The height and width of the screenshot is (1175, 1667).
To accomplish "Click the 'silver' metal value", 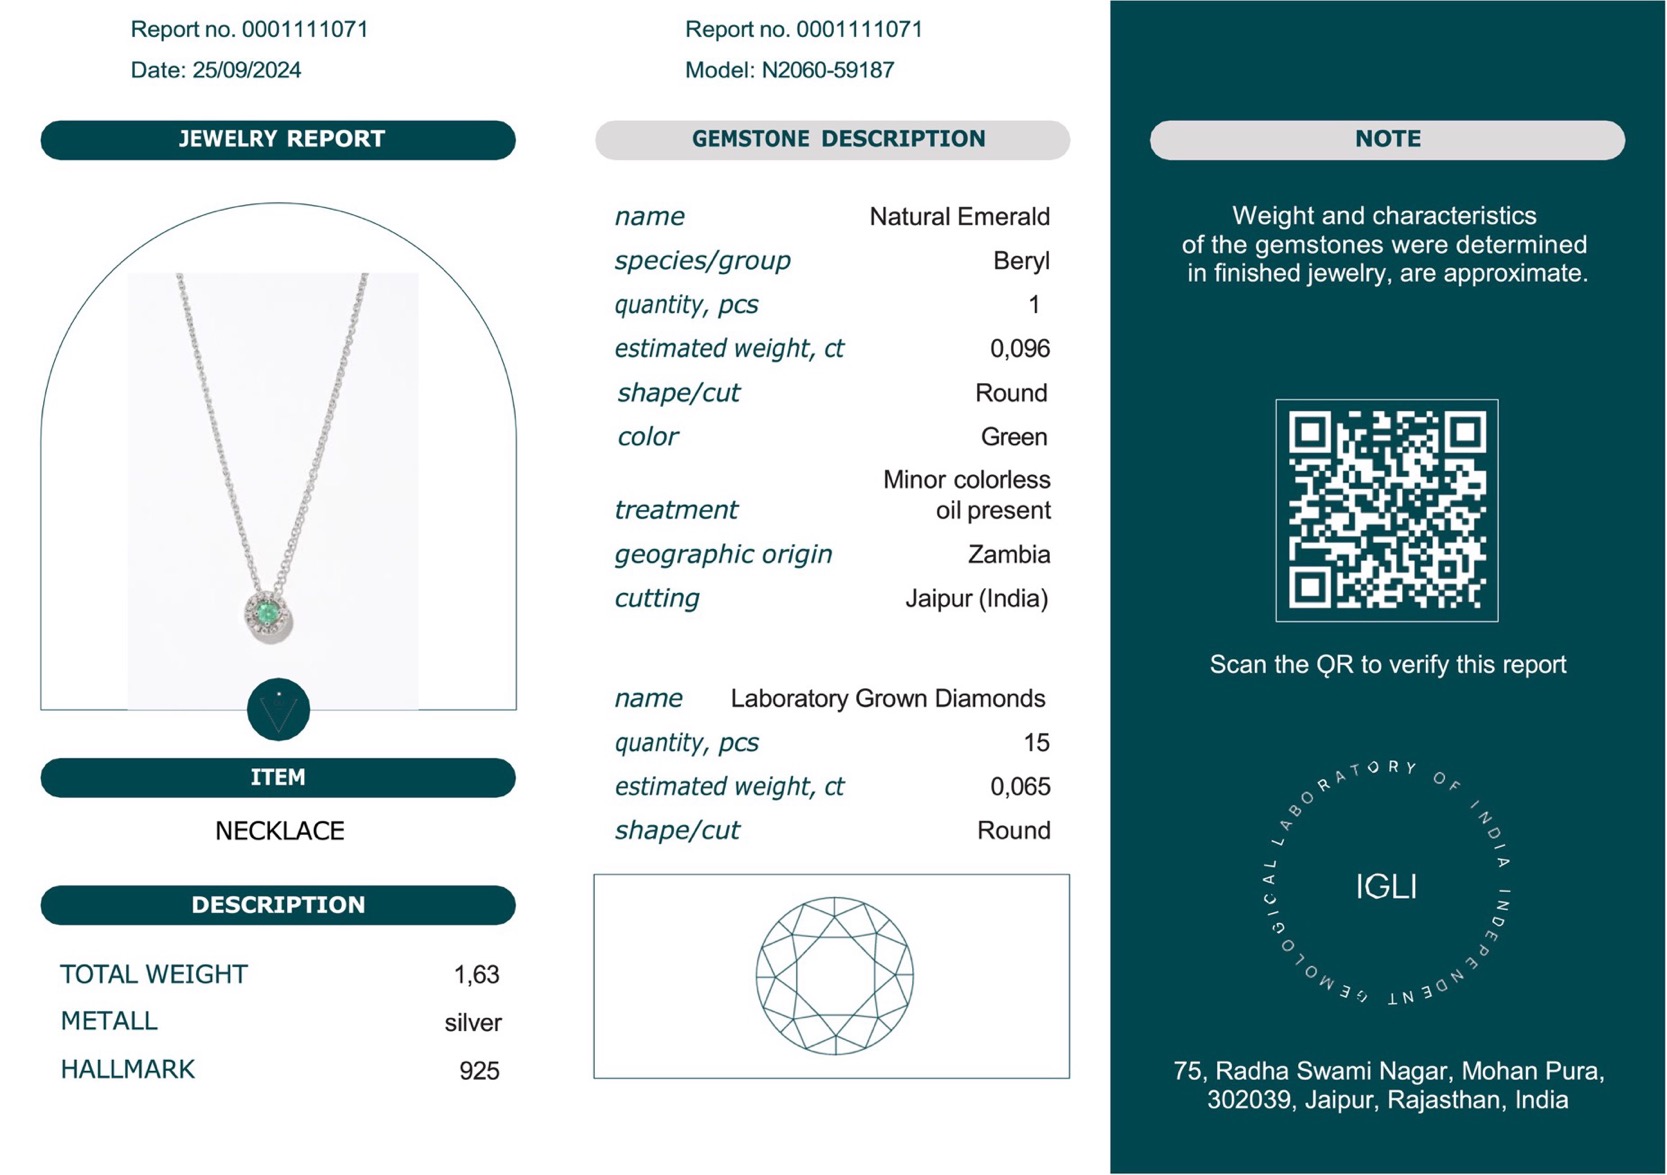I will [473, 1023].
